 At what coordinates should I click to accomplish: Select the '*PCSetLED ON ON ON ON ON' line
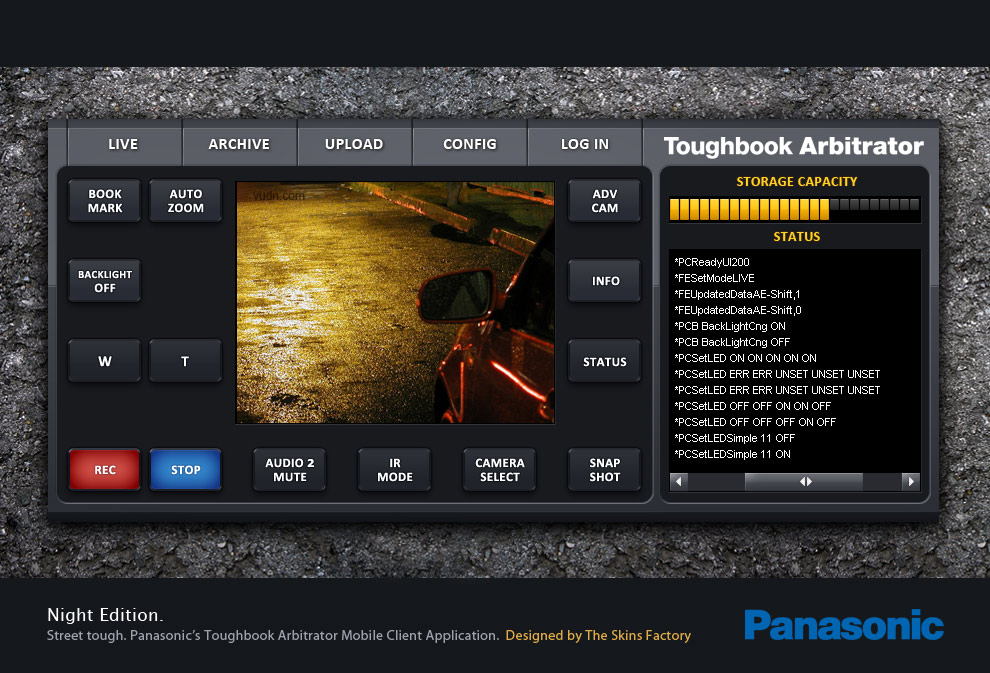tap(745, 358)
